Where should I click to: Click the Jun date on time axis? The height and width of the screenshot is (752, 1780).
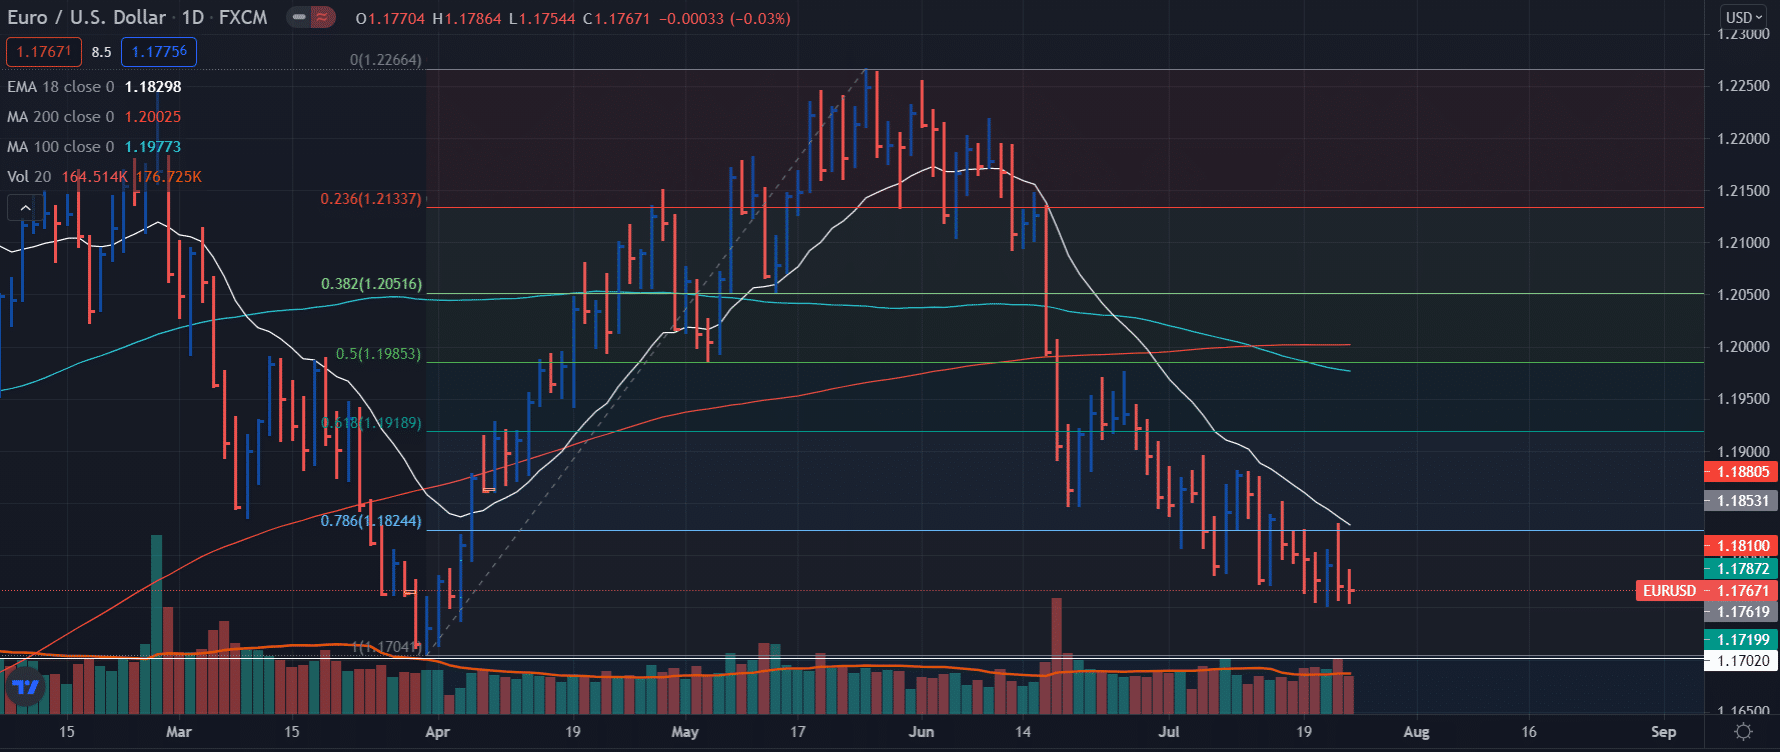pyautogui.click(x=921, y=732)
